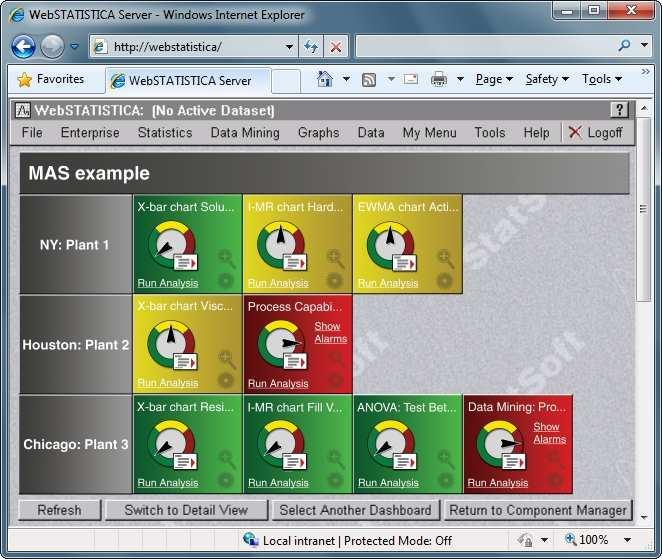Image resolution: width=662 pixels, height=559 pixels.
Task: Open the My Menu item
Action: [429, 133]
